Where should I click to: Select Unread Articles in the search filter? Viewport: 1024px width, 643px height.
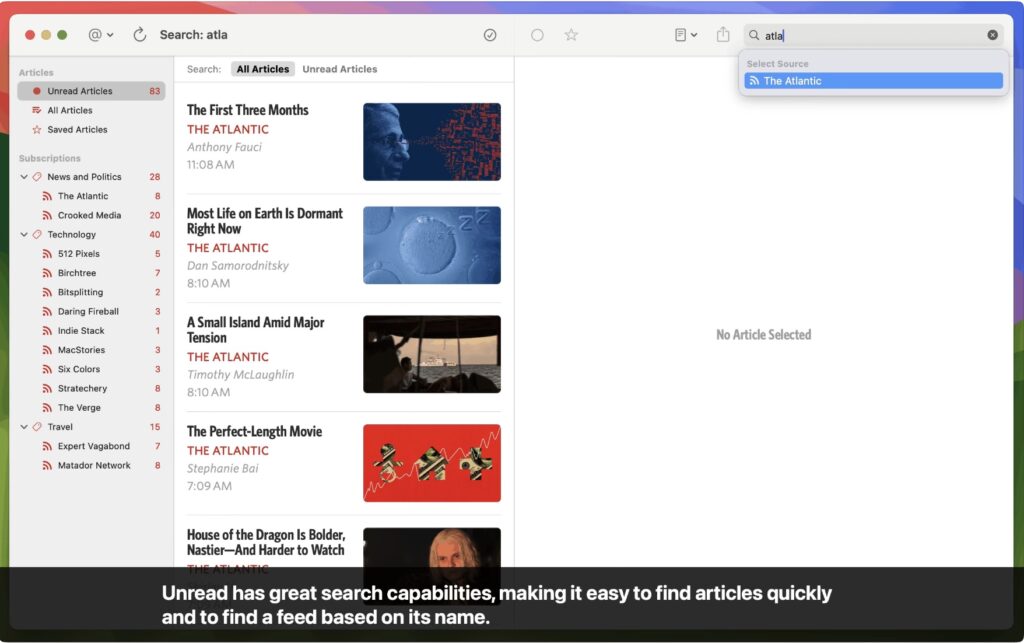338,69
